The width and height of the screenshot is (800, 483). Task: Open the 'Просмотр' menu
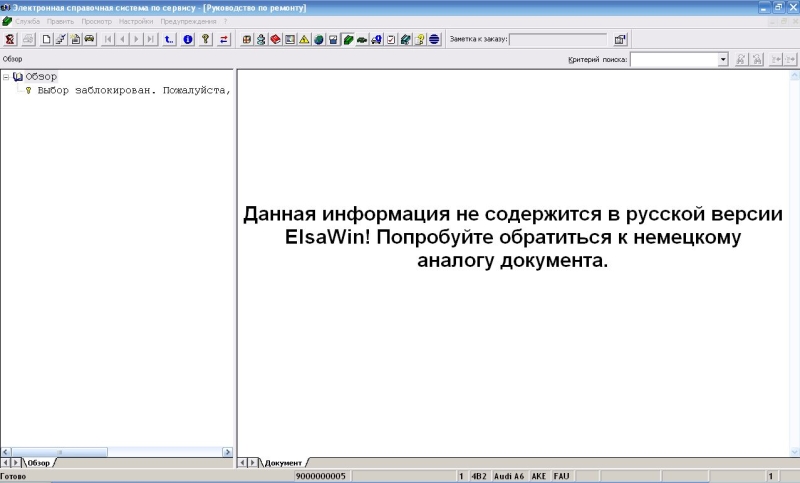click(96, 21)
